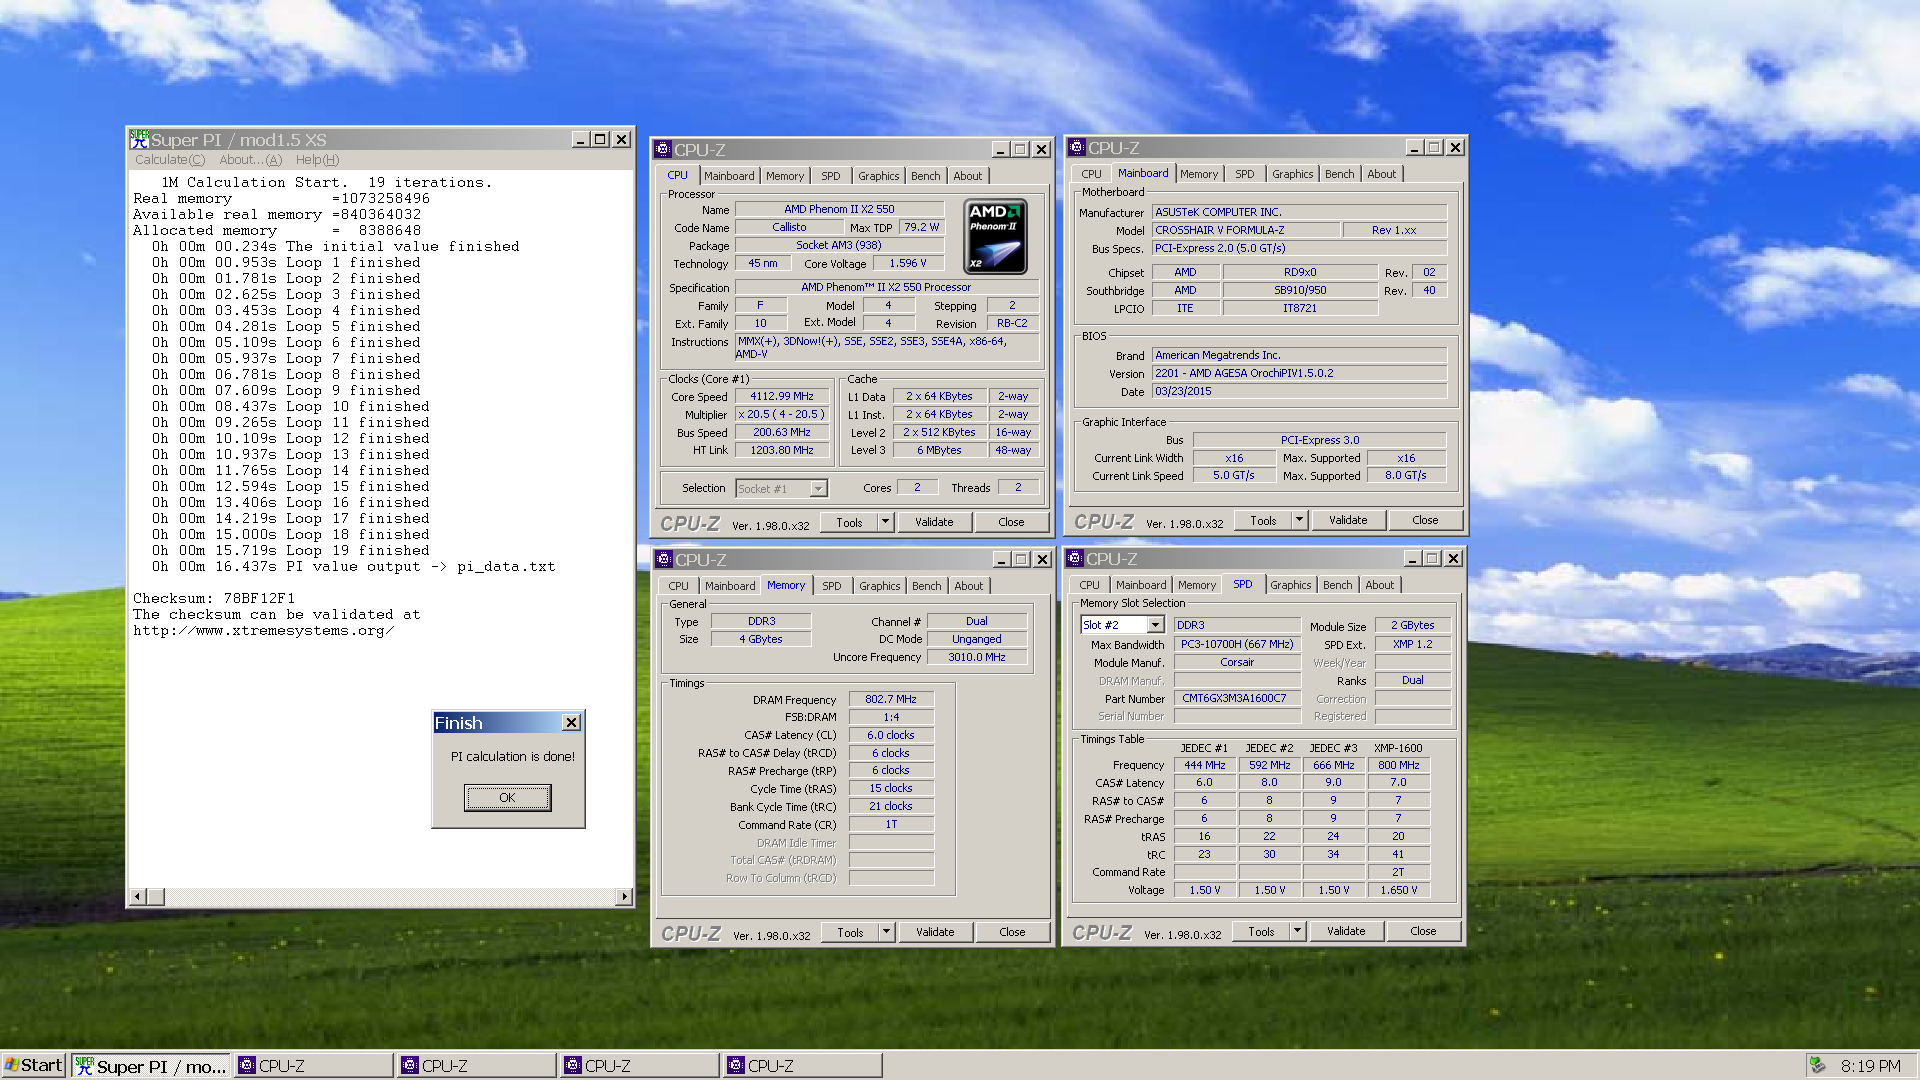
Task: Open Calculate menu in Super PI
Action: coord(170,160)
